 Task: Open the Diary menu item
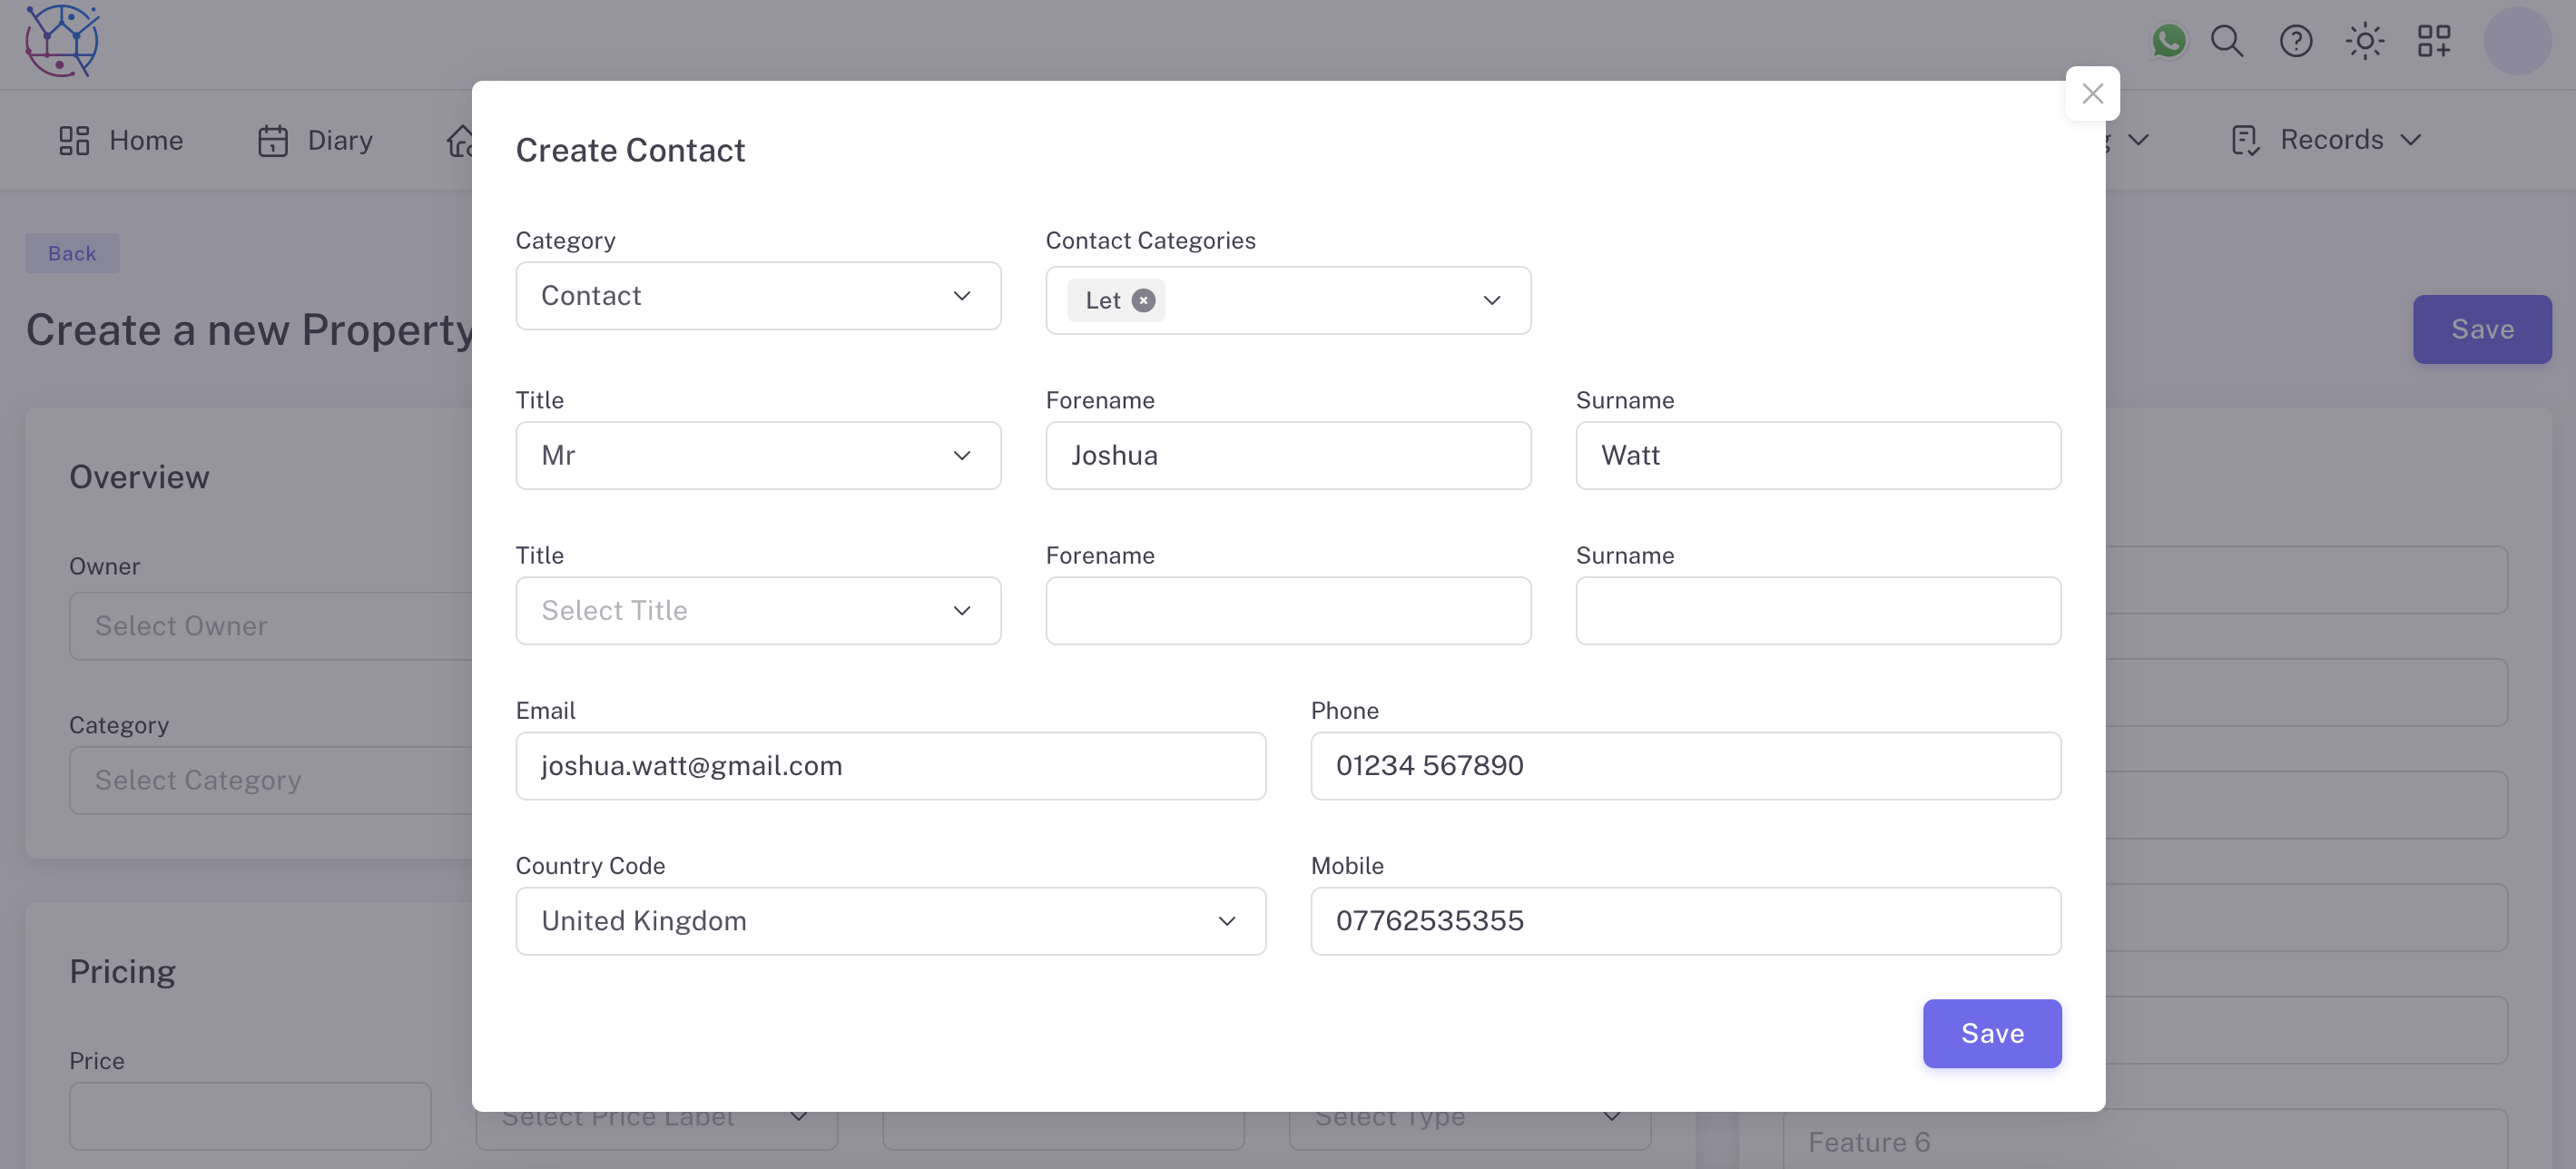click(315, 140)
